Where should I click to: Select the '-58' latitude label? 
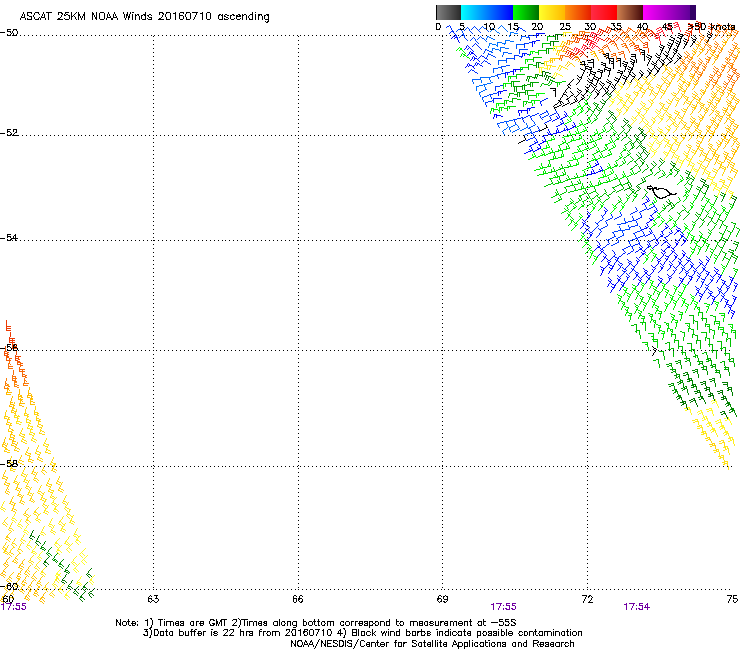(9, 464)
